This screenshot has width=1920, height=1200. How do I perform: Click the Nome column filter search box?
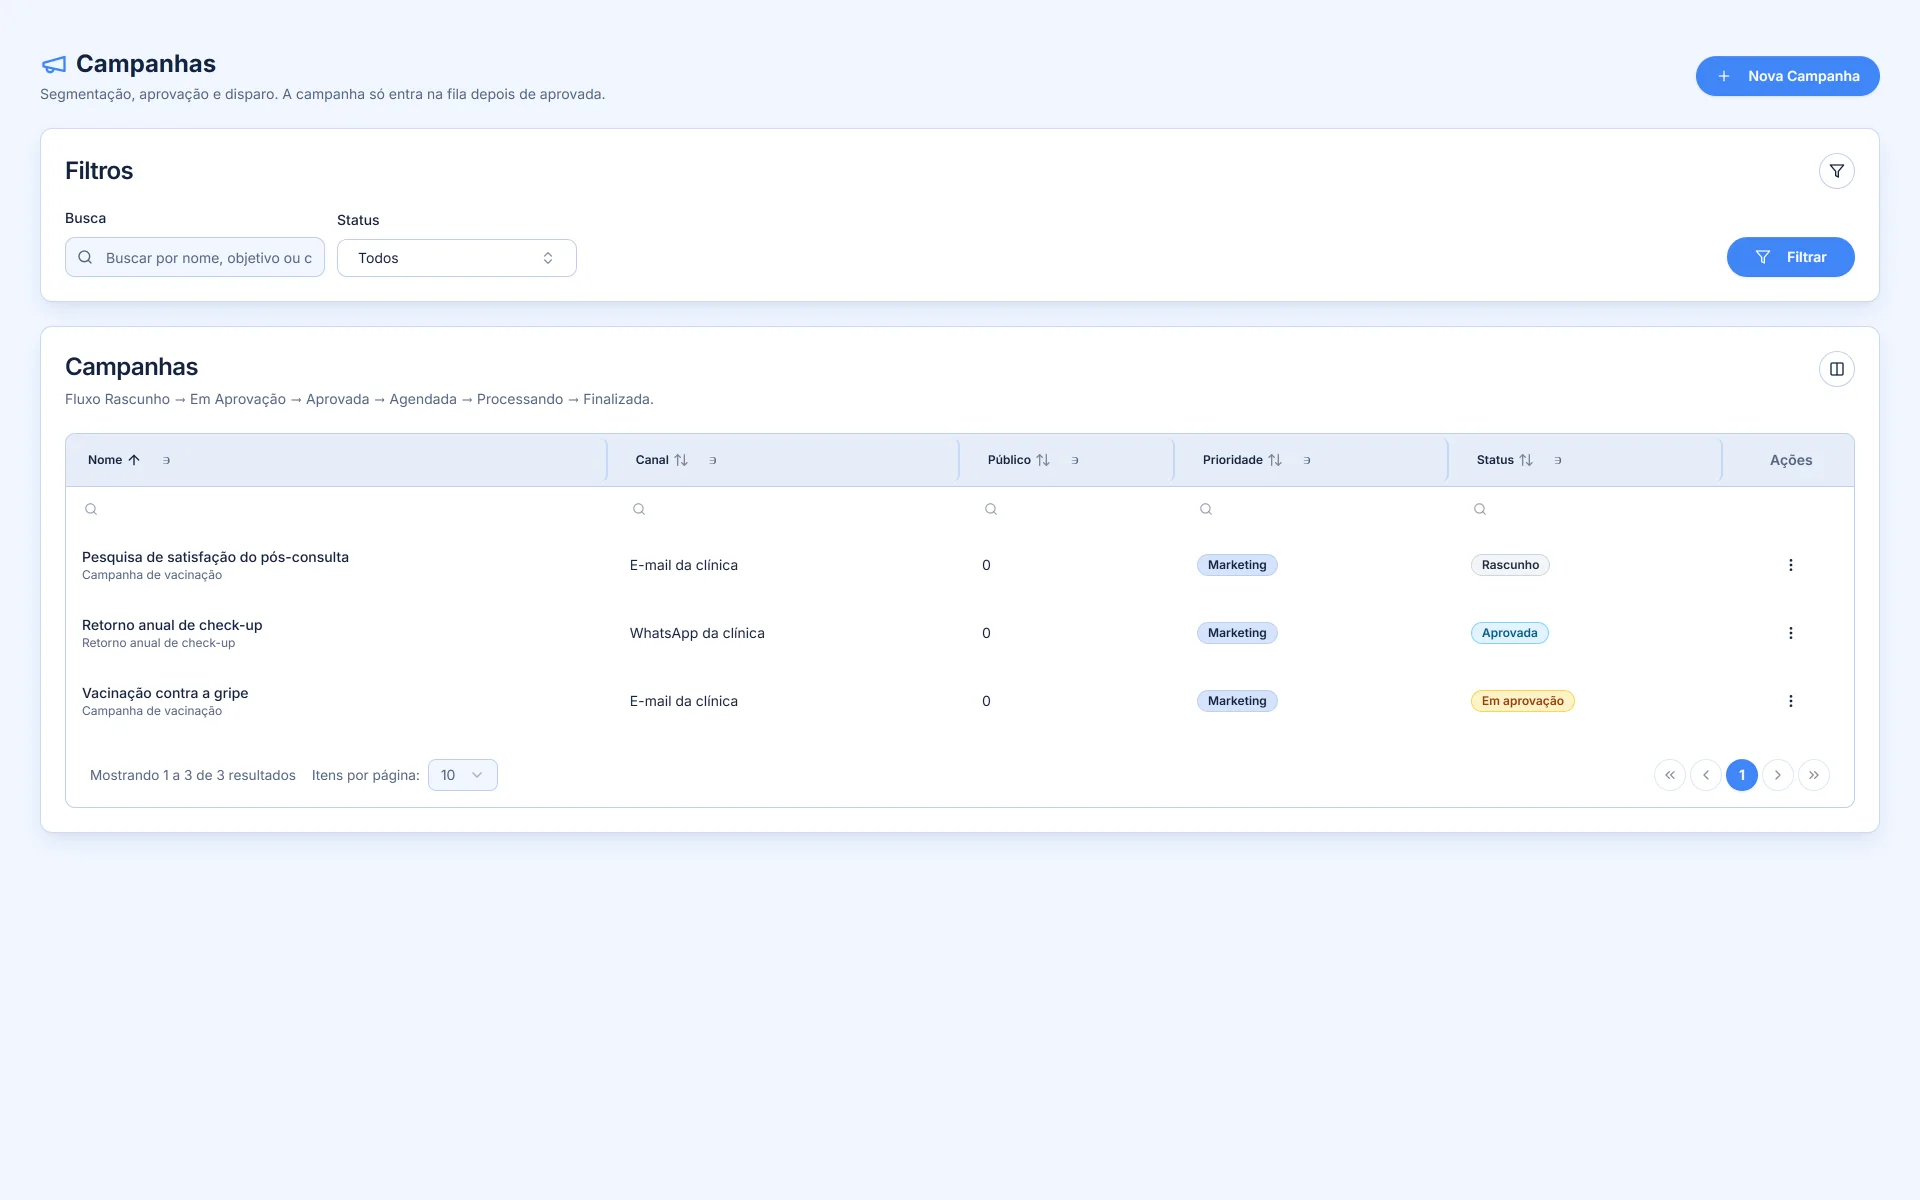click(x=340, y=509)
